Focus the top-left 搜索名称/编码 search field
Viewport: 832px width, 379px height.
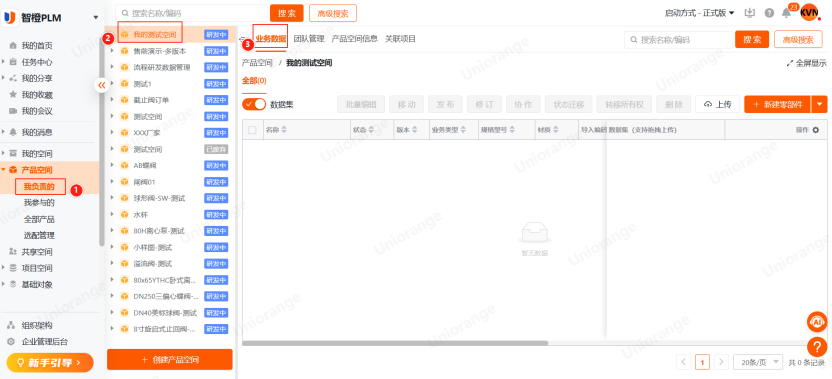(192, 13)
